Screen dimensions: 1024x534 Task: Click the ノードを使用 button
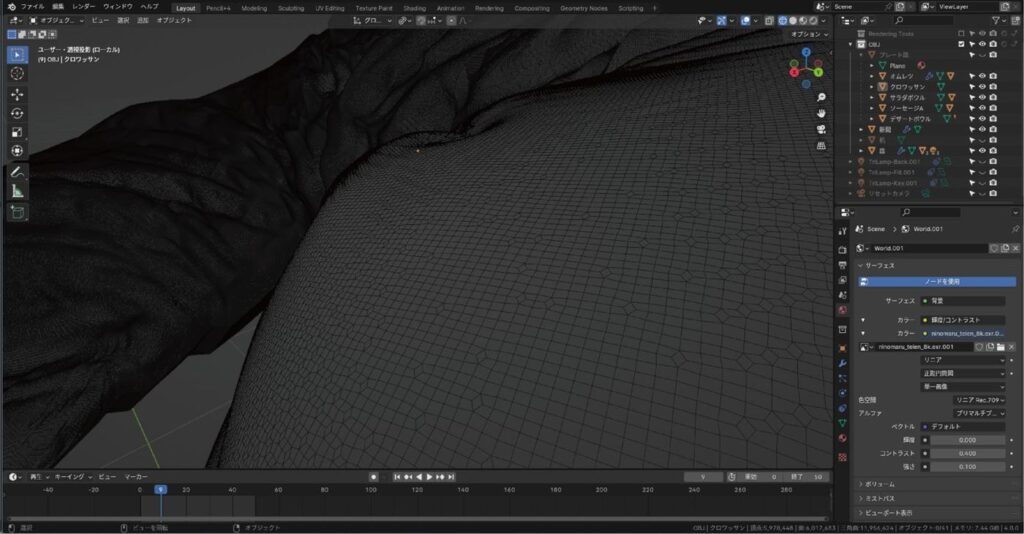point(937,281)
